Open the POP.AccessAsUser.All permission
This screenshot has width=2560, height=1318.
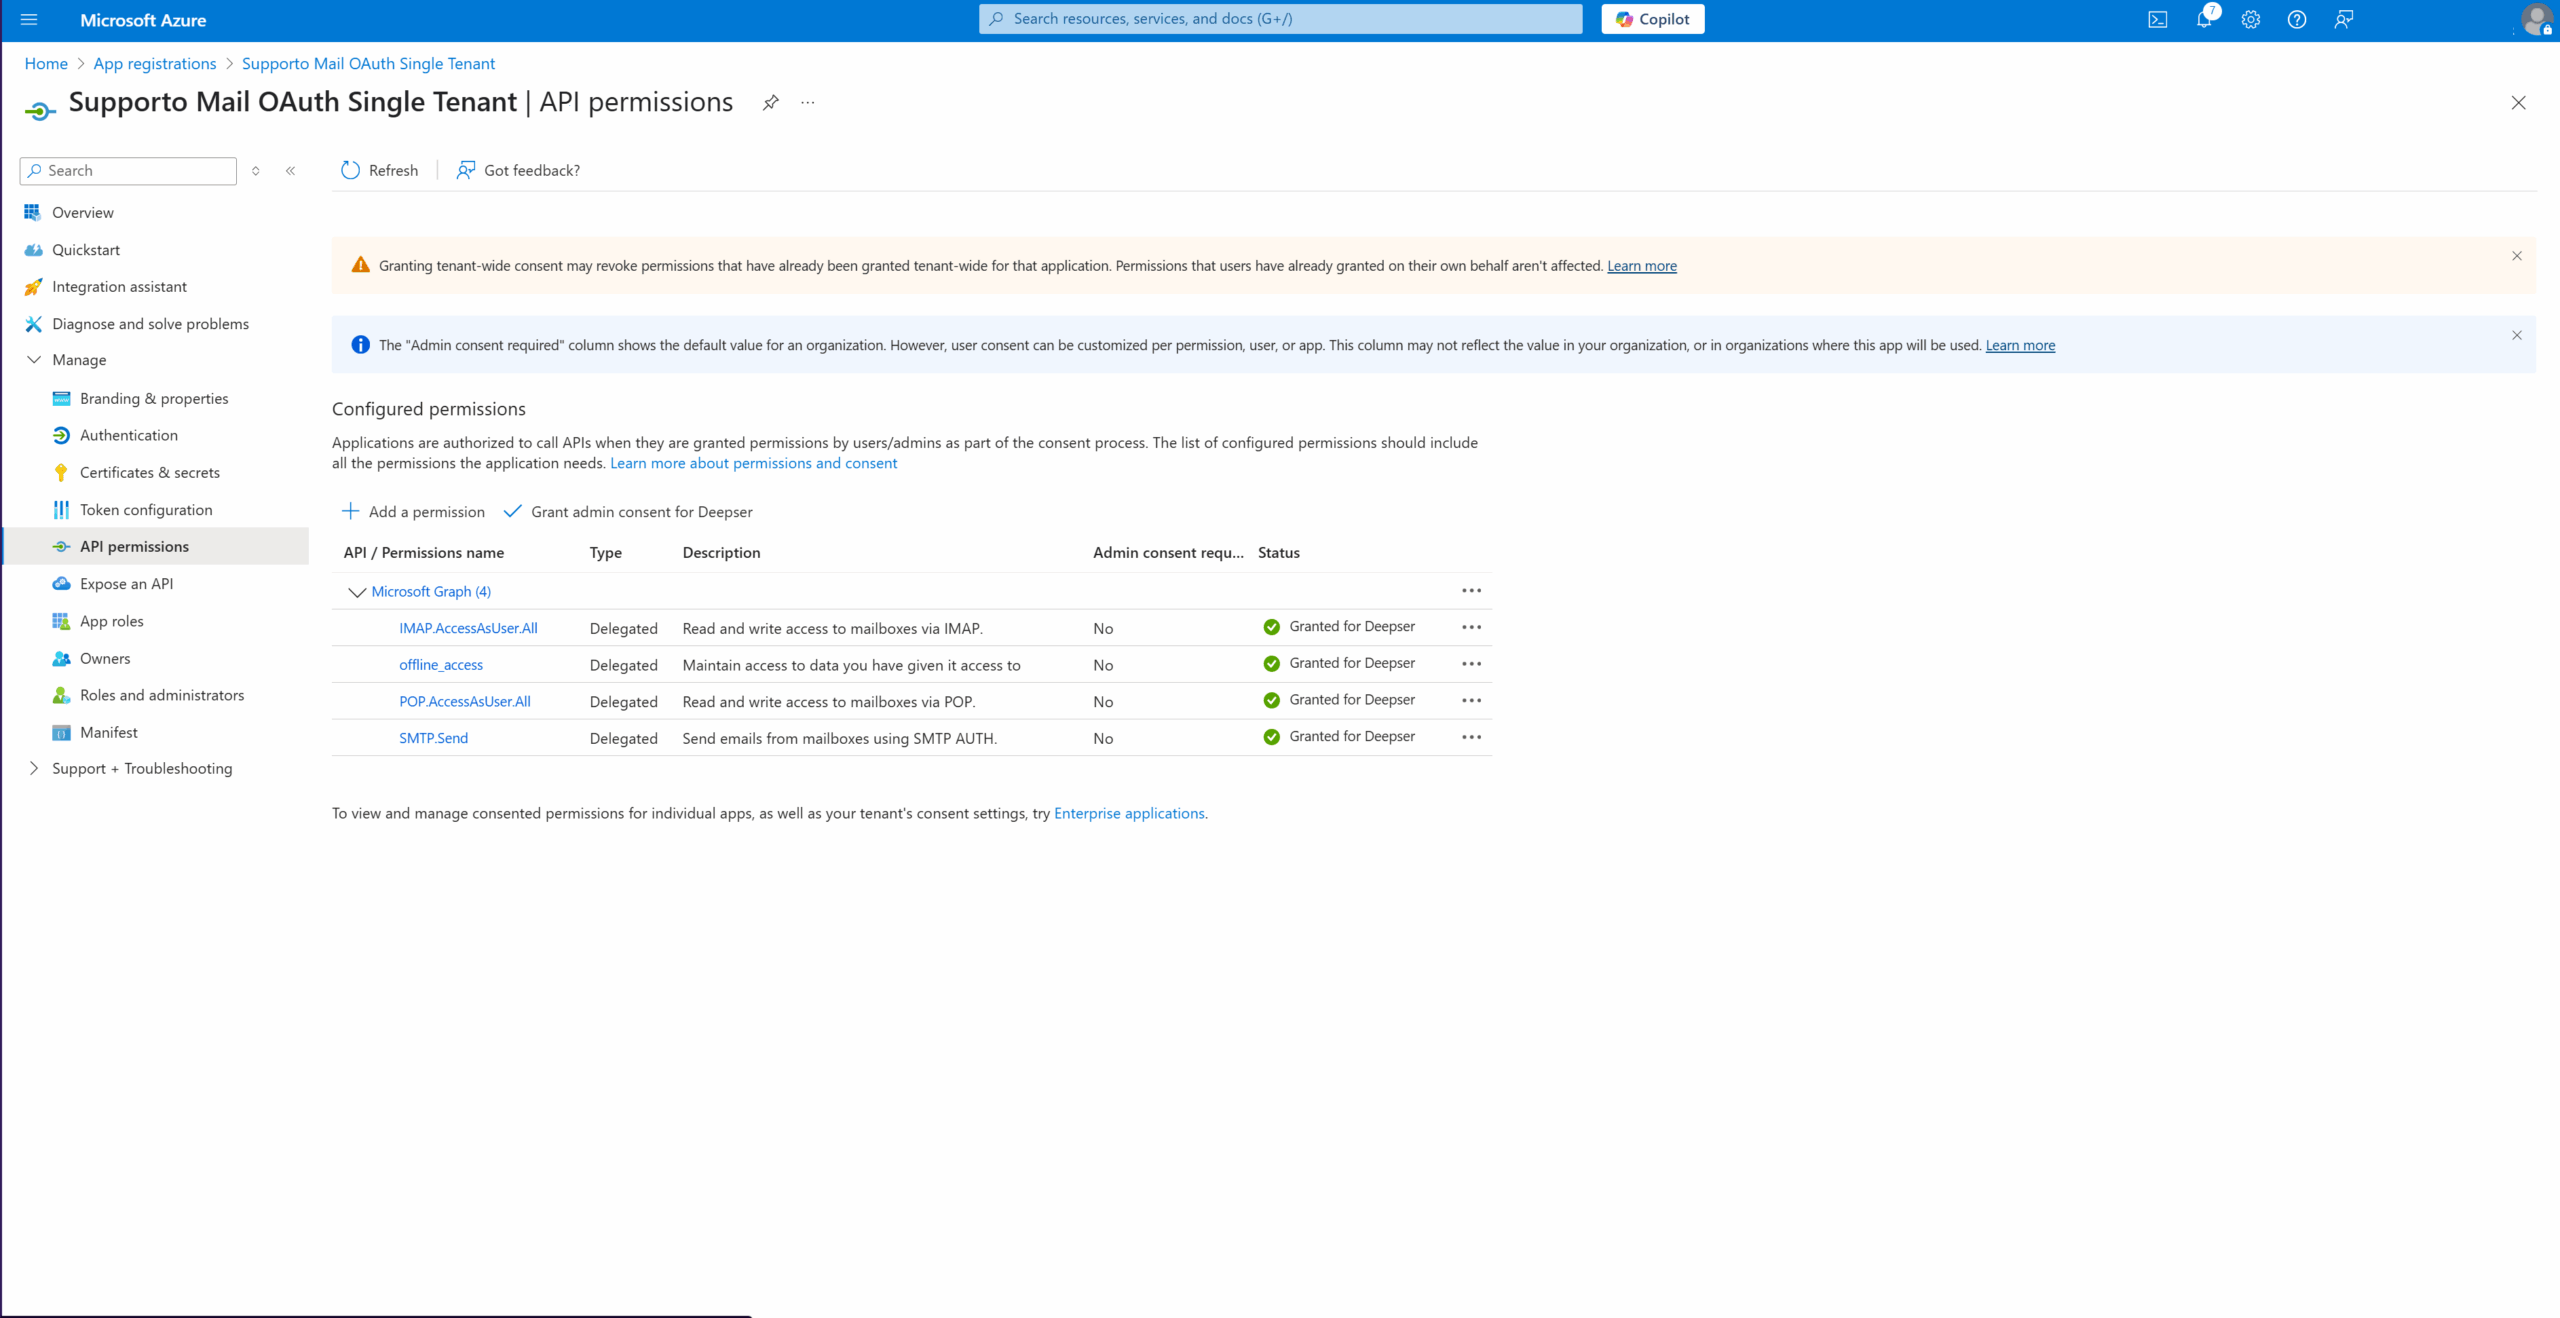(465, 702)
